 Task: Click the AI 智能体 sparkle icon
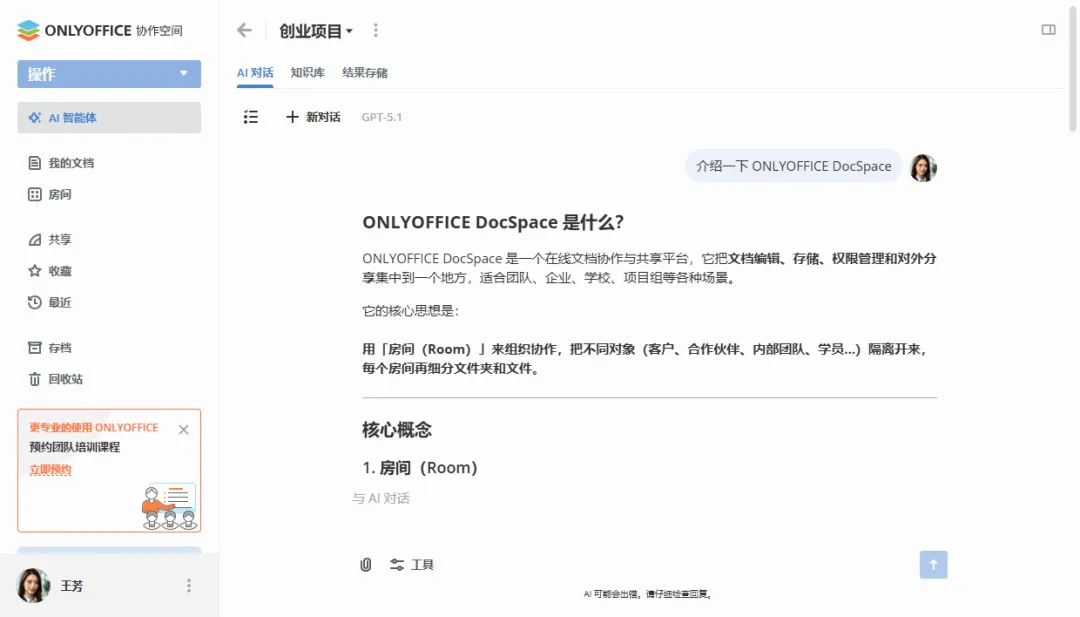coord(34,118)
